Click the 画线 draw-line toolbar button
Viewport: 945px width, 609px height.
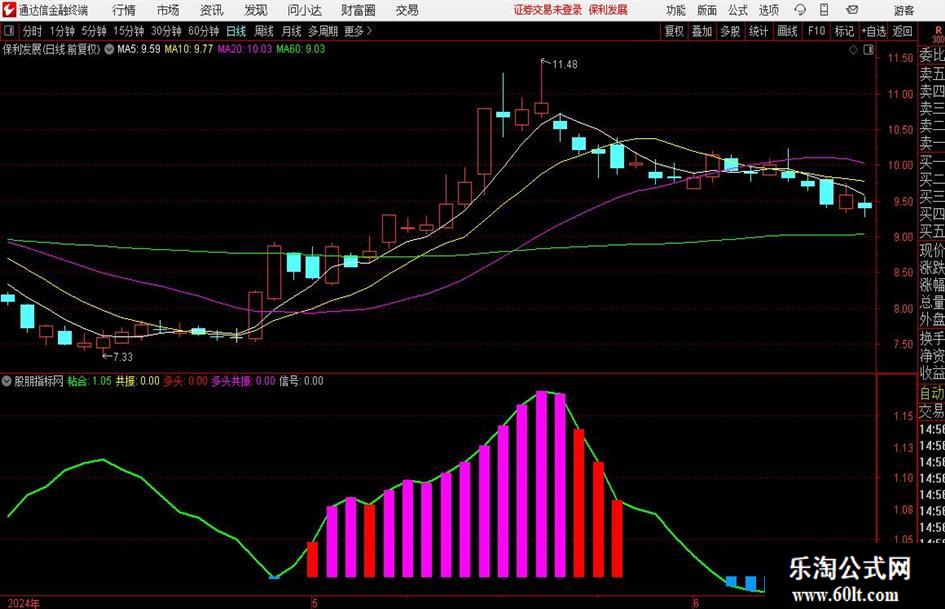(787, 31)
